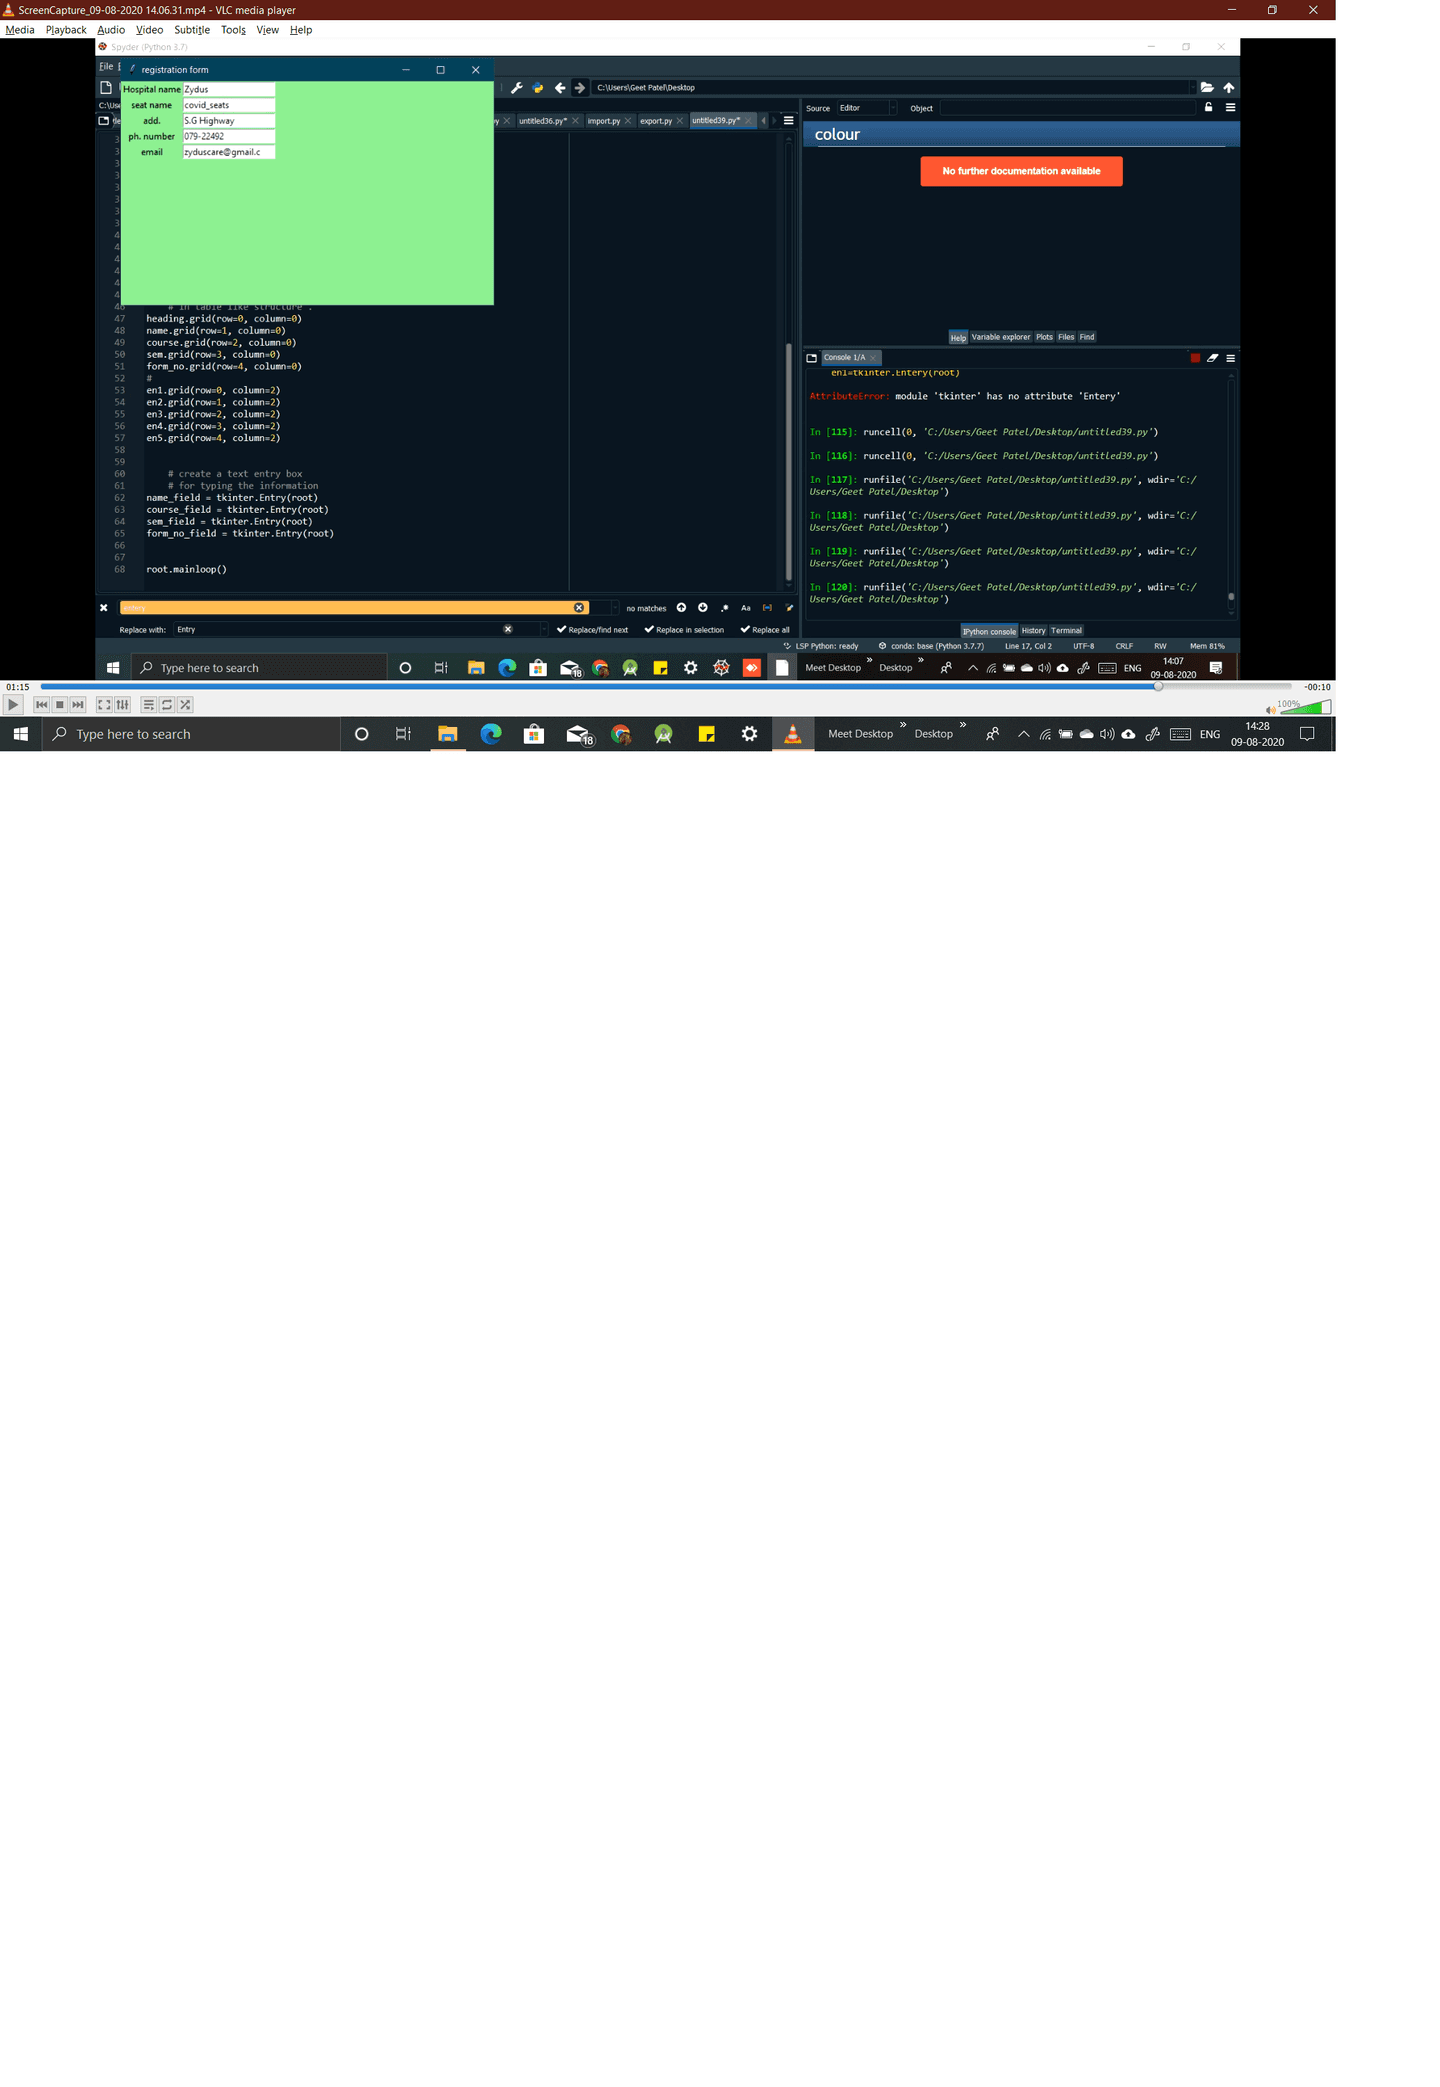This screenshot has height=2087, width=1440.
Task: Expand Meet Desktop toolbar chevron in taskbar
Action: coord(903,724)
